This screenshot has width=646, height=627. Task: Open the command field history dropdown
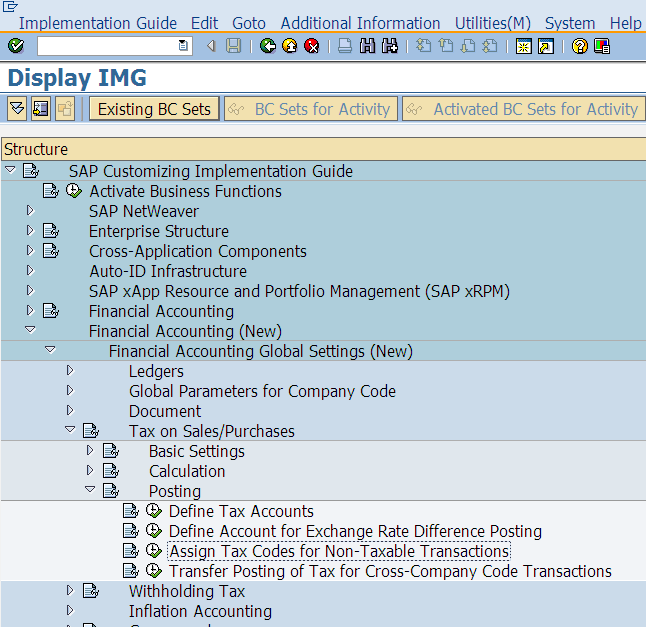click(x=183, y=46)
